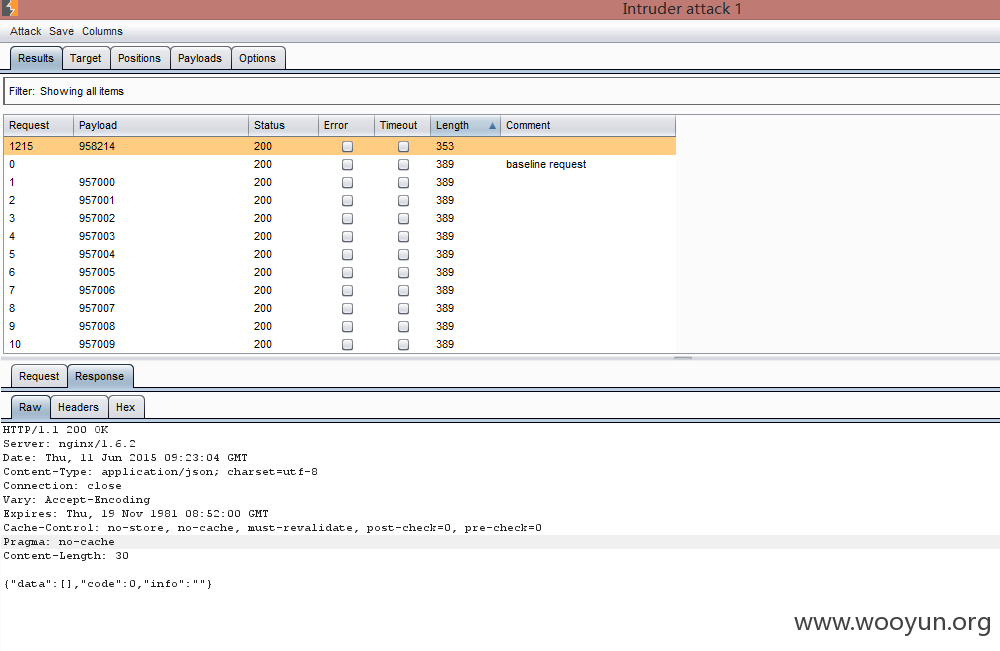This screenshot has height=651, width=1000.
Task: Switch to the Options tab
Action: coord(258,58)
